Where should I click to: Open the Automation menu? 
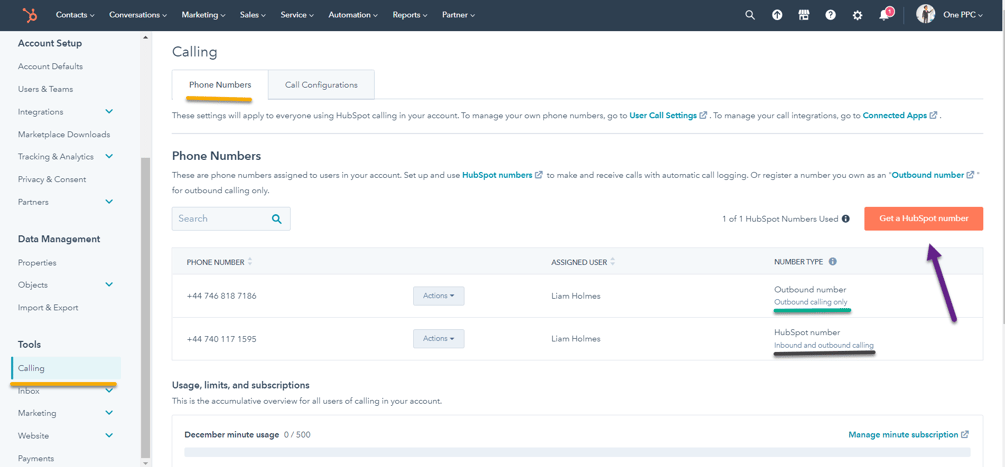click(353, 15)
